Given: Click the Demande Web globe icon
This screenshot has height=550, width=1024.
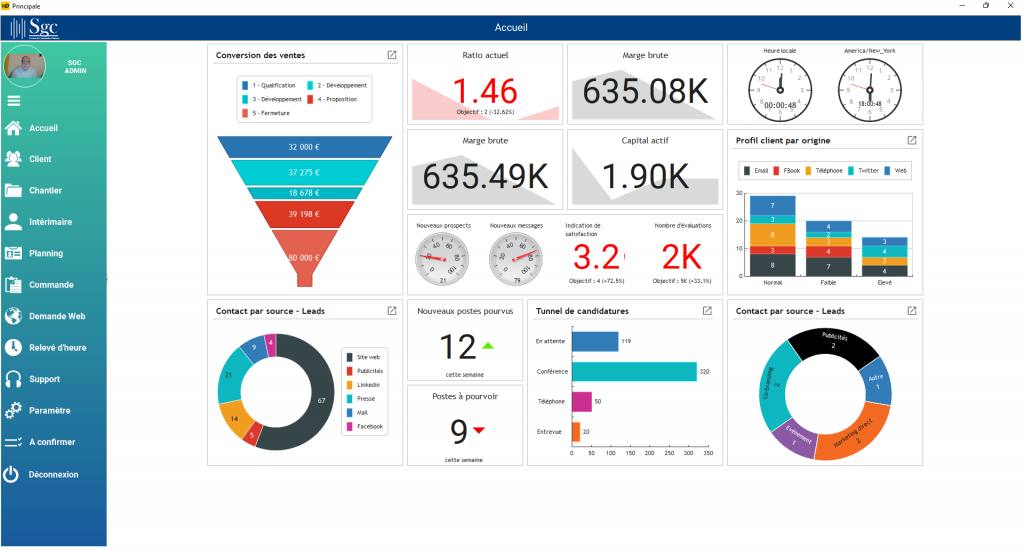Looking at the screenshot, I should (x=13, y=316).
